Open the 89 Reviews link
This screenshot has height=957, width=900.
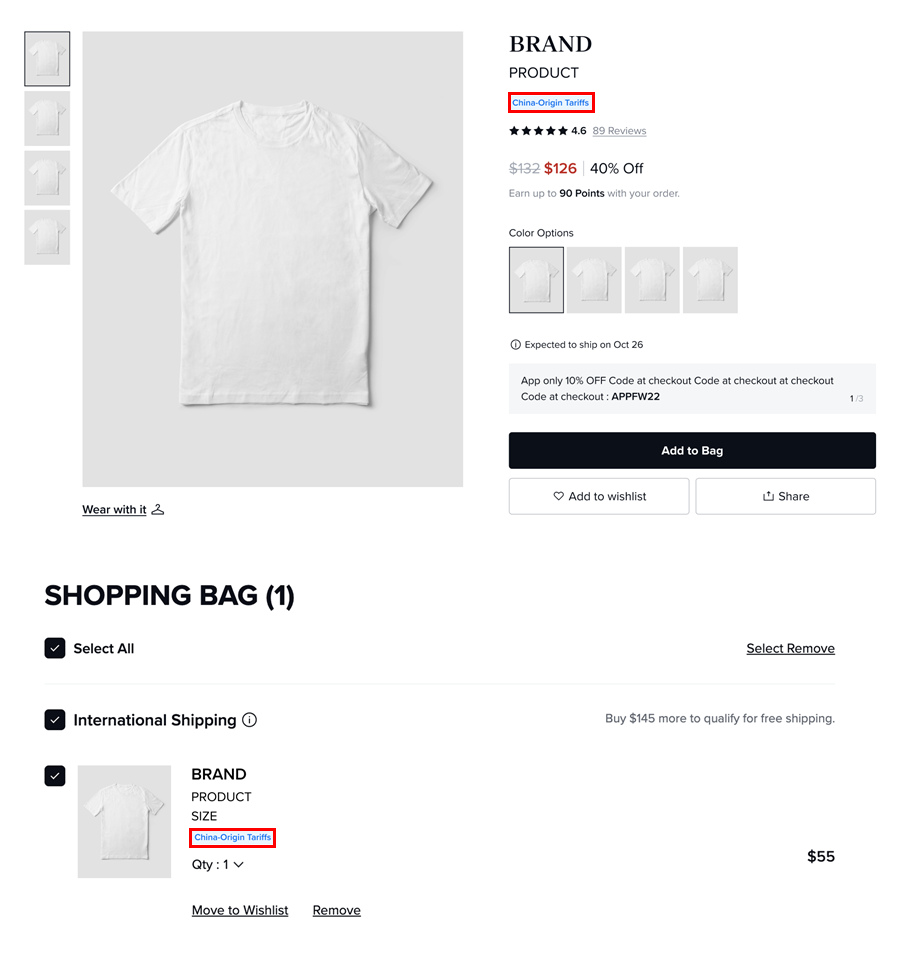pyautogui.click(x=619, y=131)
